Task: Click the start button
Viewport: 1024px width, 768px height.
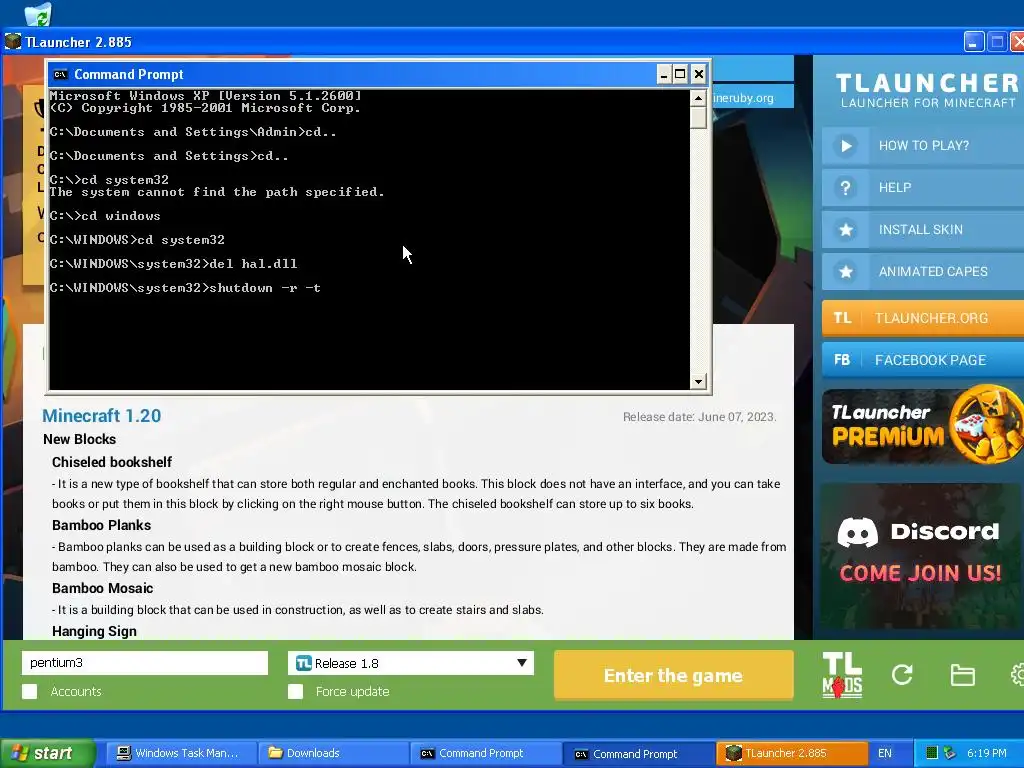Action: [x=47, y=753]
